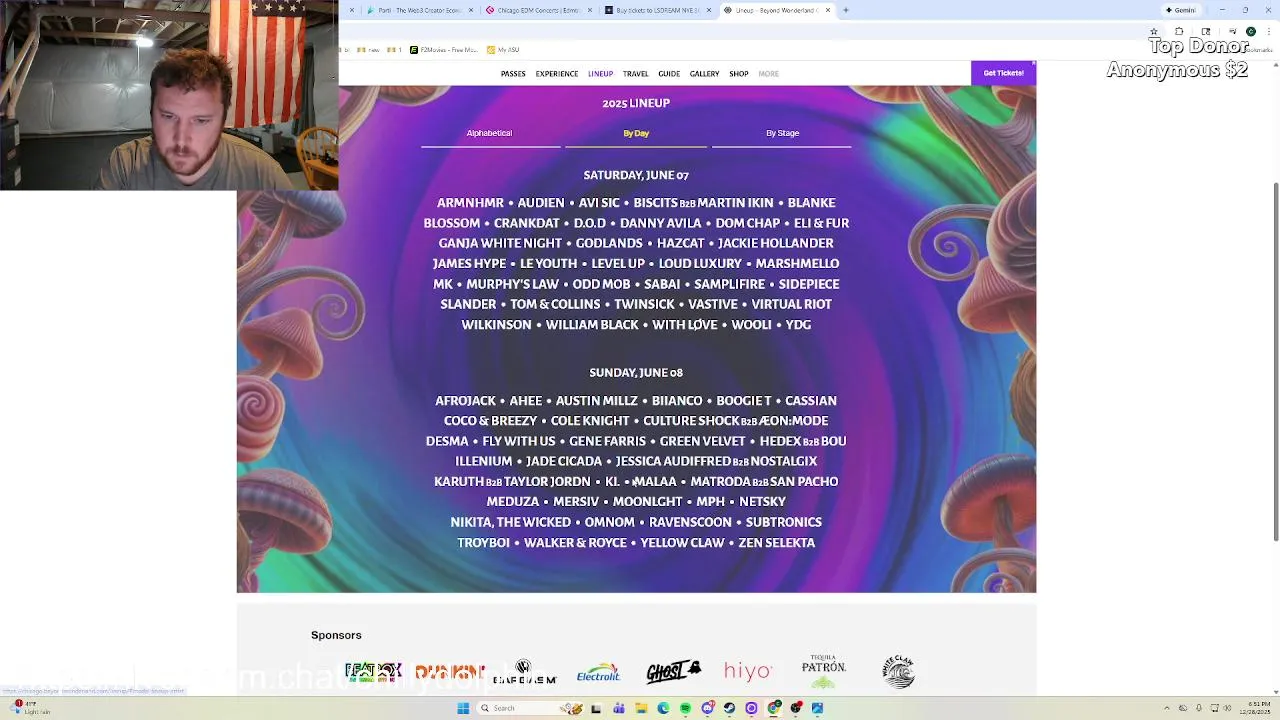Open the Electrolit sponsor logo
This screenshot has height=720, width=1280.
(x=598, y=672)
